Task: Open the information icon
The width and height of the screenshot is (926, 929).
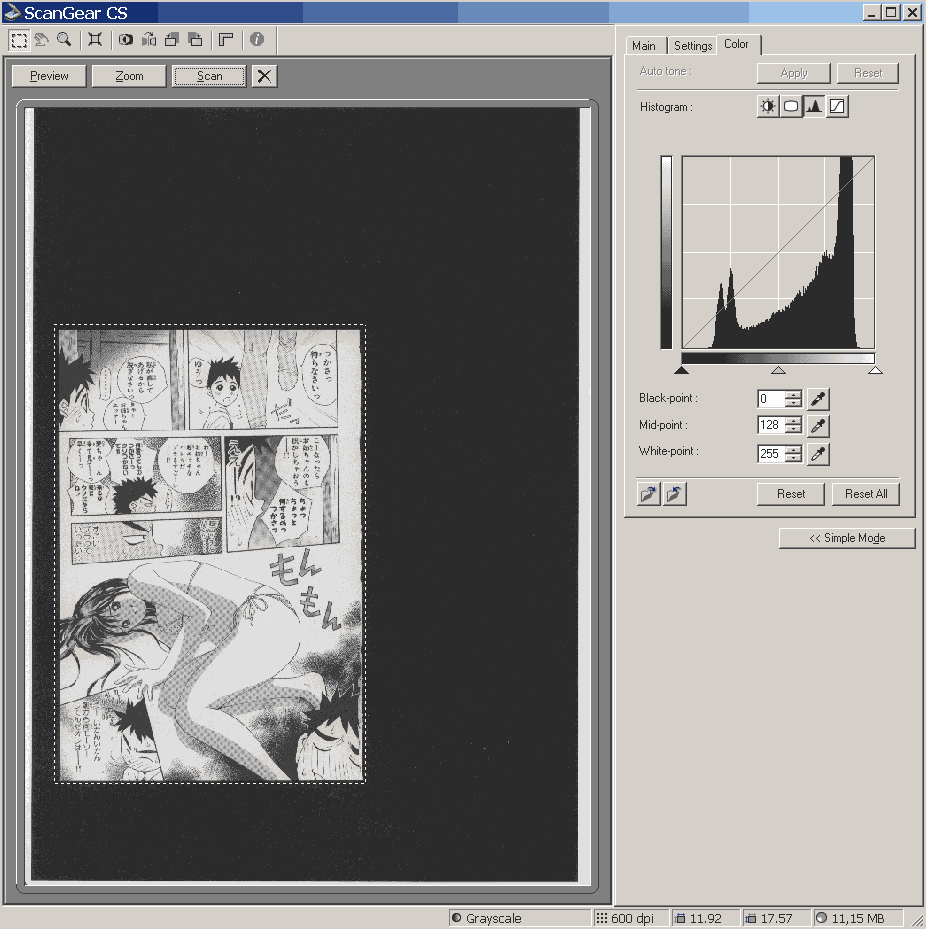Action: click(257, 40)
